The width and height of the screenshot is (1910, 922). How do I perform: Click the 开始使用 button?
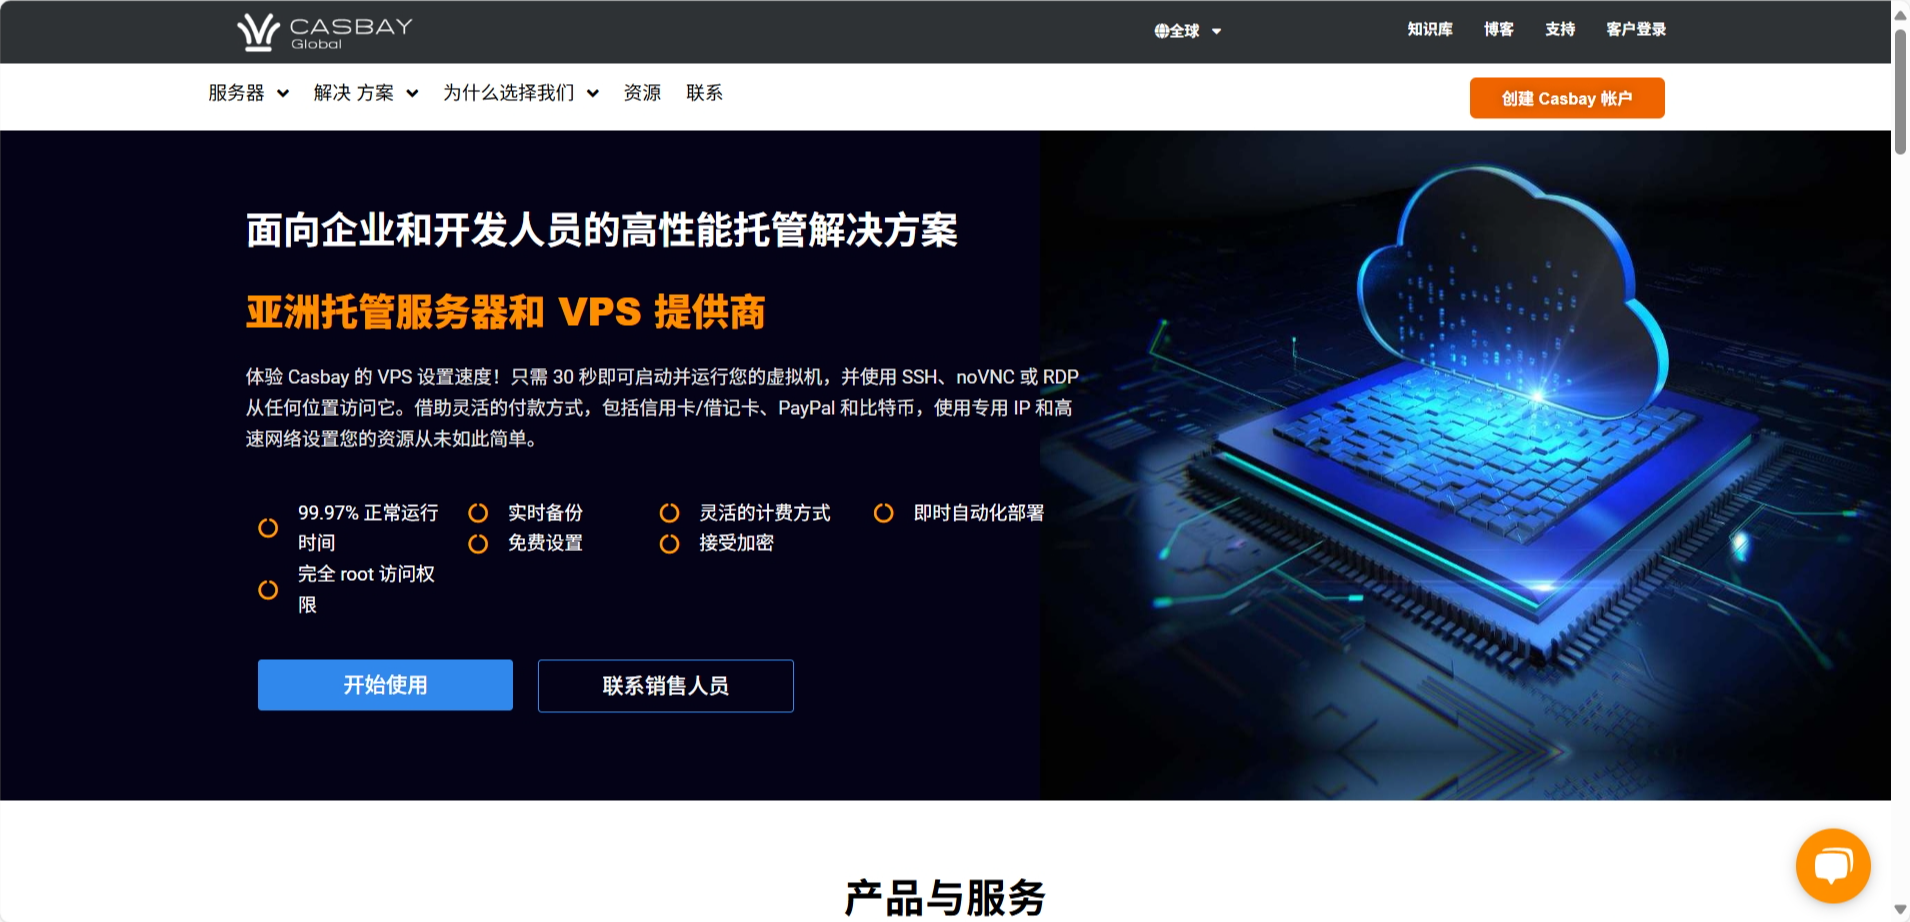385,685
